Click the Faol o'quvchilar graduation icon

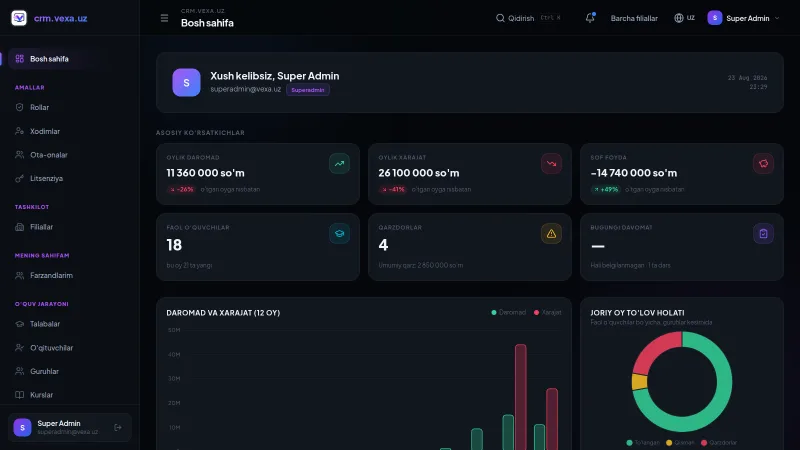(339, 234)
